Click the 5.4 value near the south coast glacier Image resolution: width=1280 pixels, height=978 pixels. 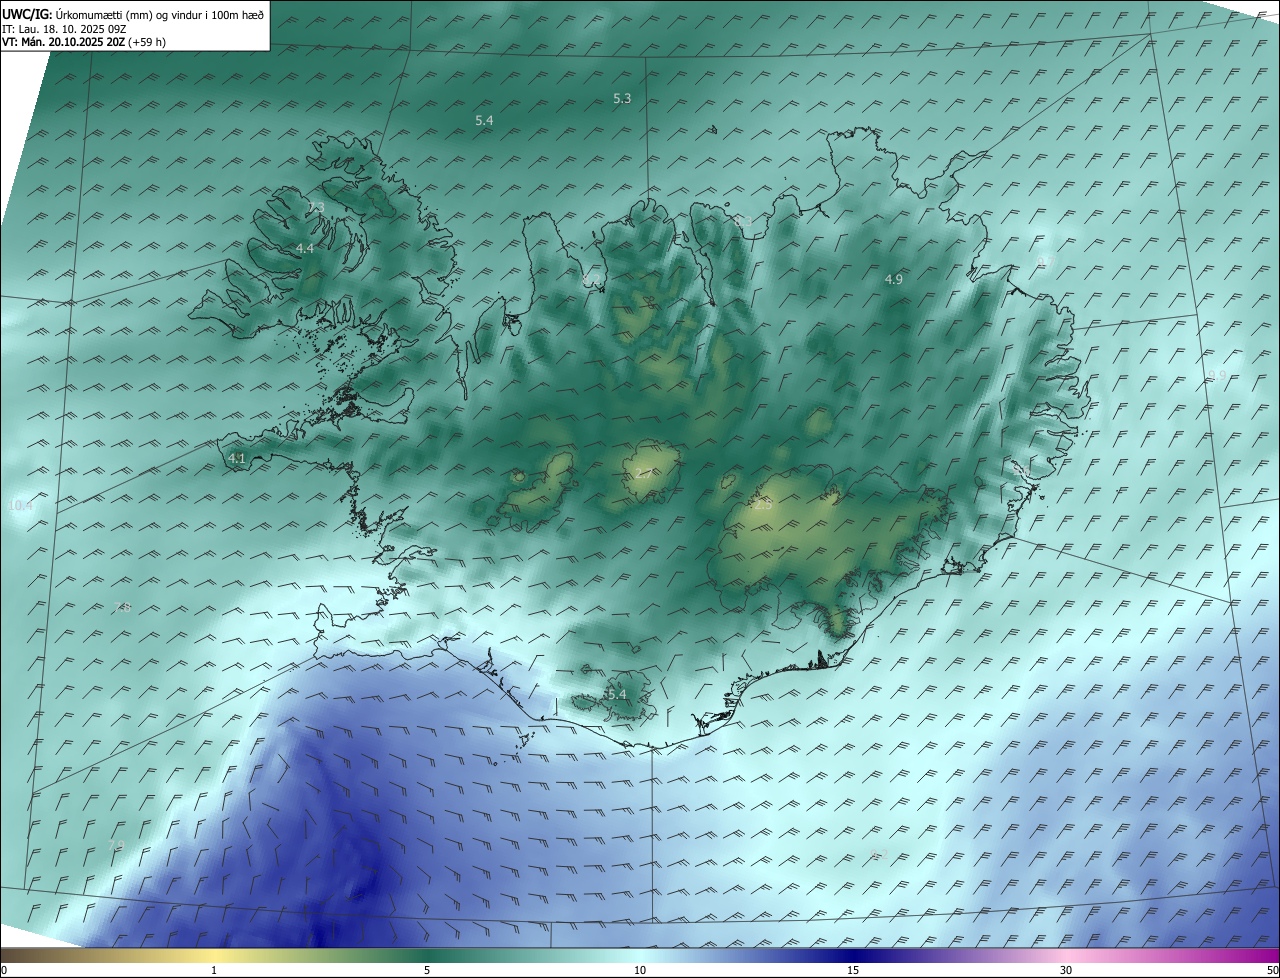[x=616, y=694]
